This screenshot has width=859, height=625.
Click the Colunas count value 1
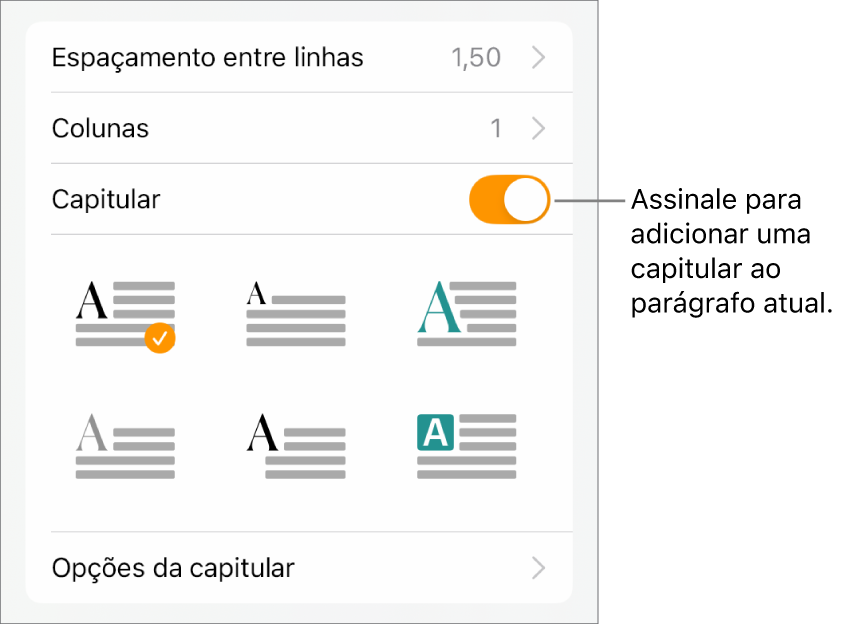pyautogui.click(x=496, y=129)
